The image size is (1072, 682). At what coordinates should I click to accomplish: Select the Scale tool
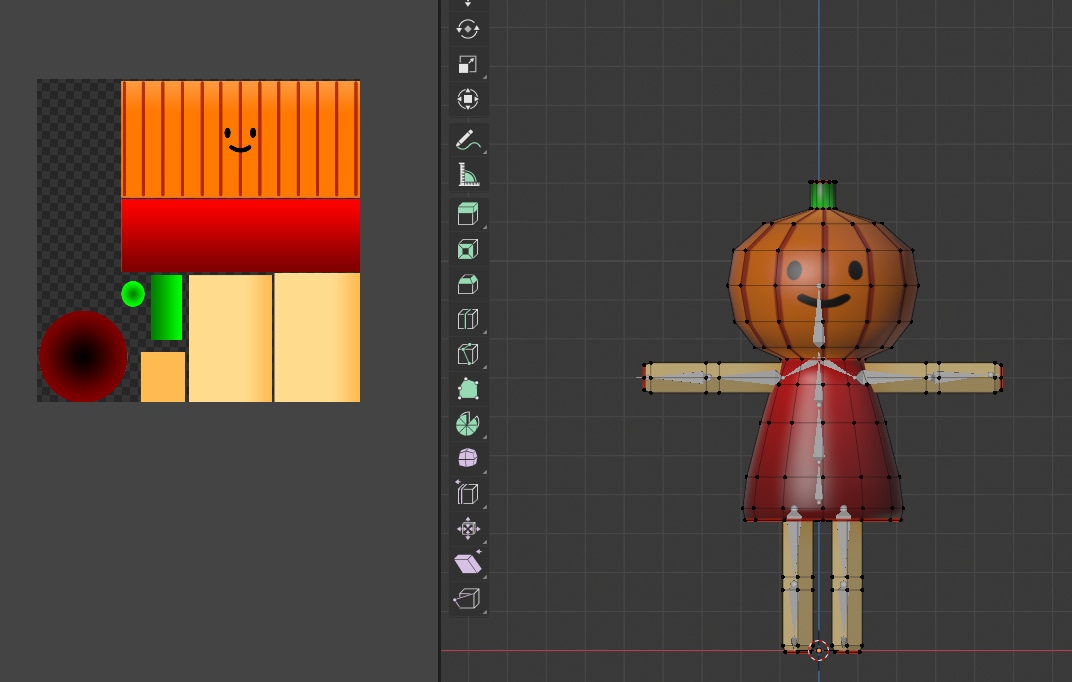pos(468,64)
